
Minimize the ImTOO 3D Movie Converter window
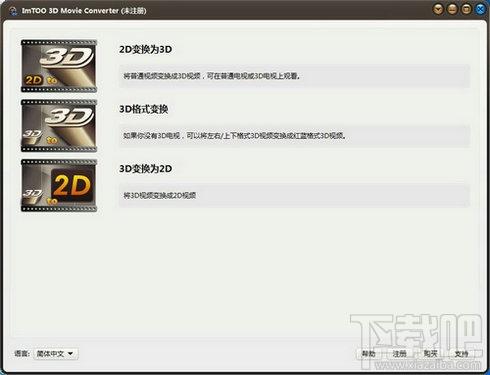click(x=452, y=9)
